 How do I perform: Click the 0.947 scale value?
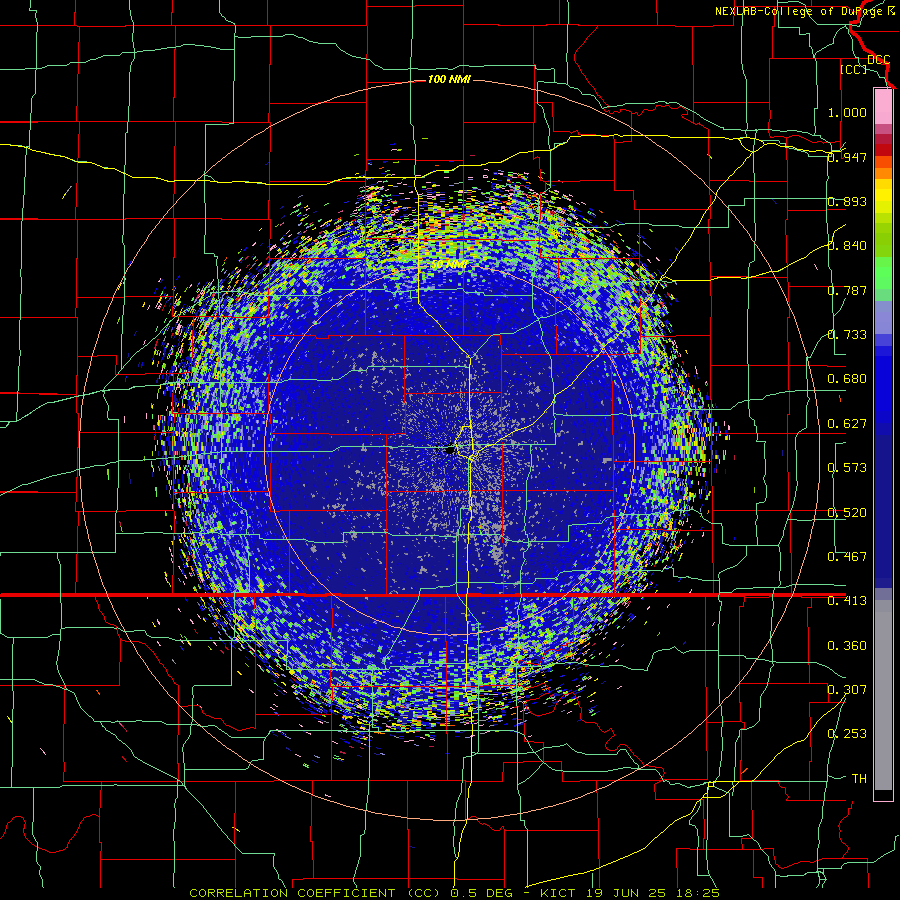click(x=847, y=157)
